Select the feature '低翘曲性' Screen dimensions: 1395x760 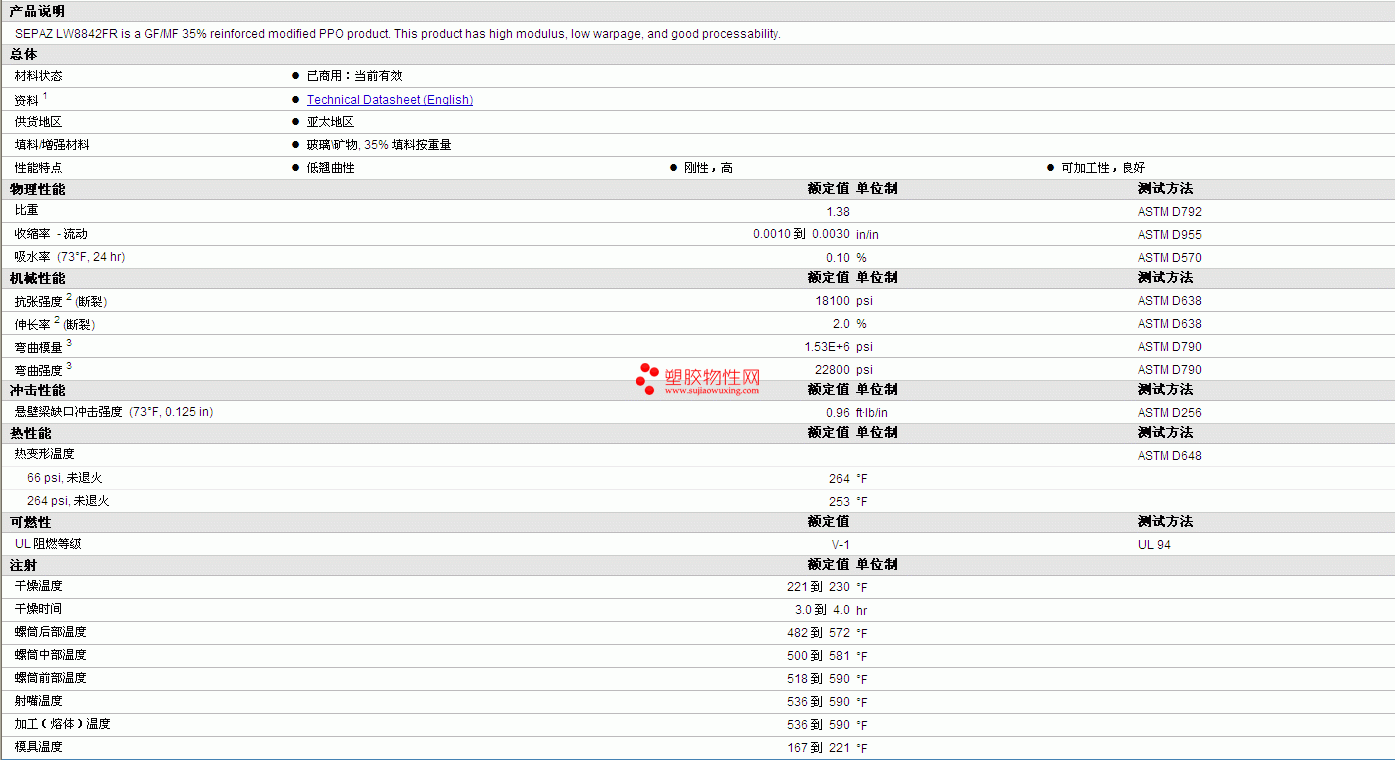pos(330,168)
